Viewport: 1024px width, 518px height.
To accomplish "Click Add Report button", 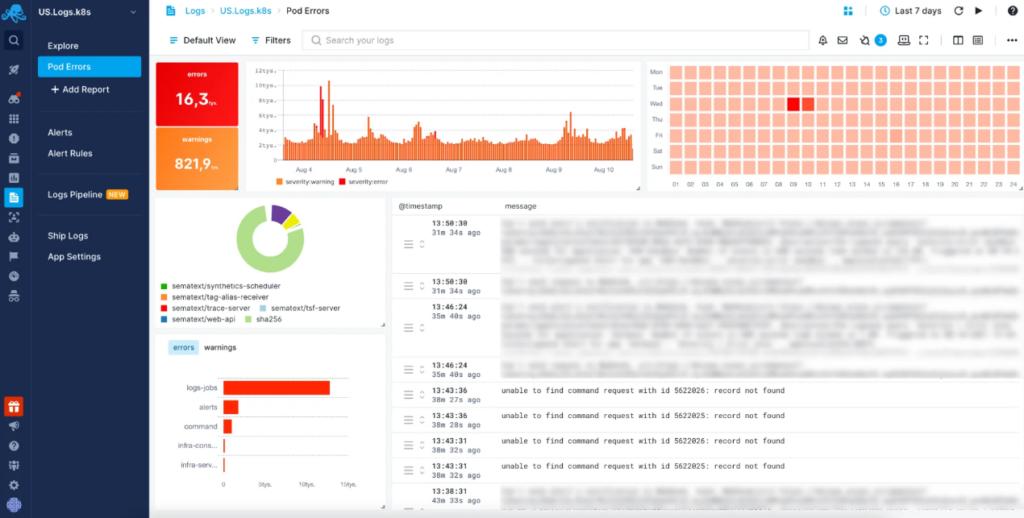I will pos(80,89).
